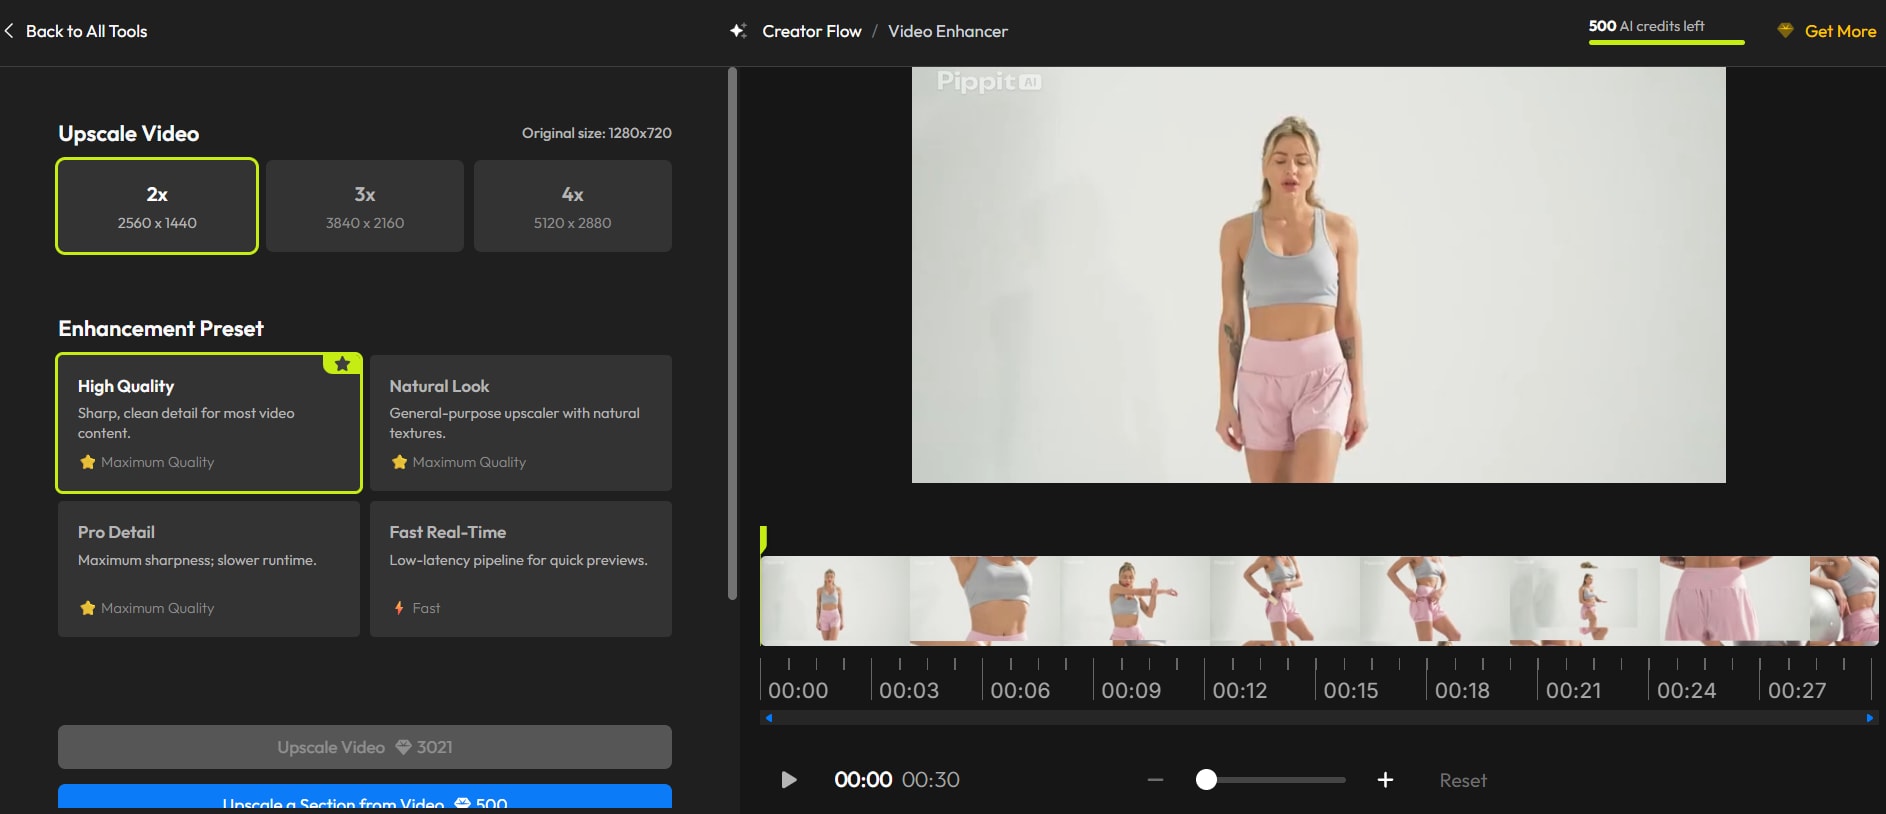Click the lightning Fast icon on Fast Real-Time
The image size is (1886, 814).
pyautogui.click(x=399, y=608)
